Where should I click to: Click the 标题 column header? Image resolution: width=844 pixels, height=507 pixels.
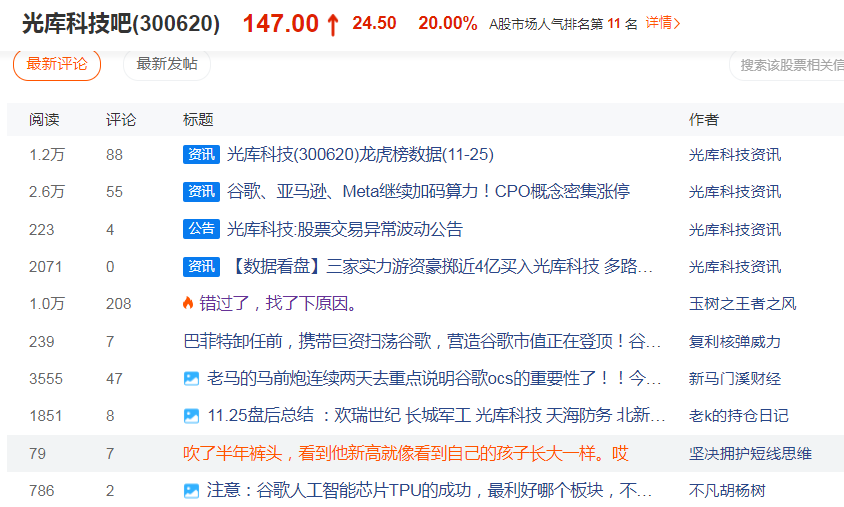(198, 119)
